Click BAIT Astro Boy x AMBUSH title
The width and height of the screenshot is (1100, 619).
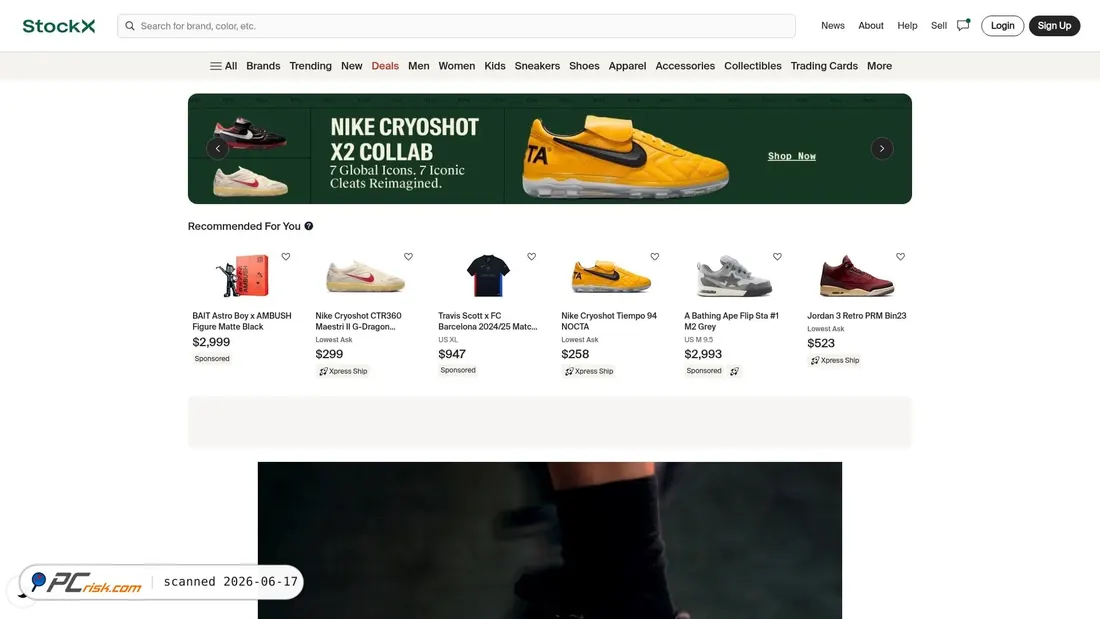(242, 321)
